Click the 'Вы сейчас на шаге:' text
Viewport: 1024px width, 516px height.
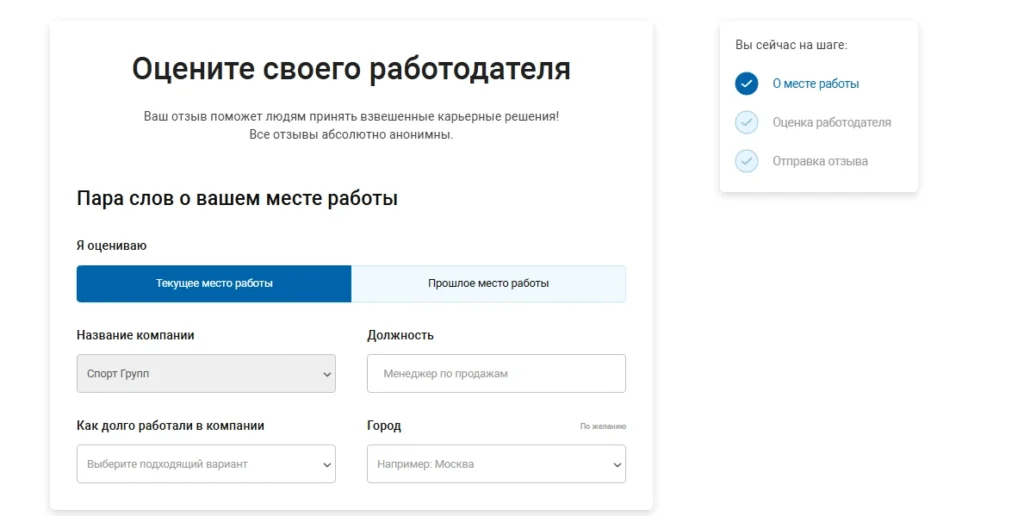[x=791, y=45]
